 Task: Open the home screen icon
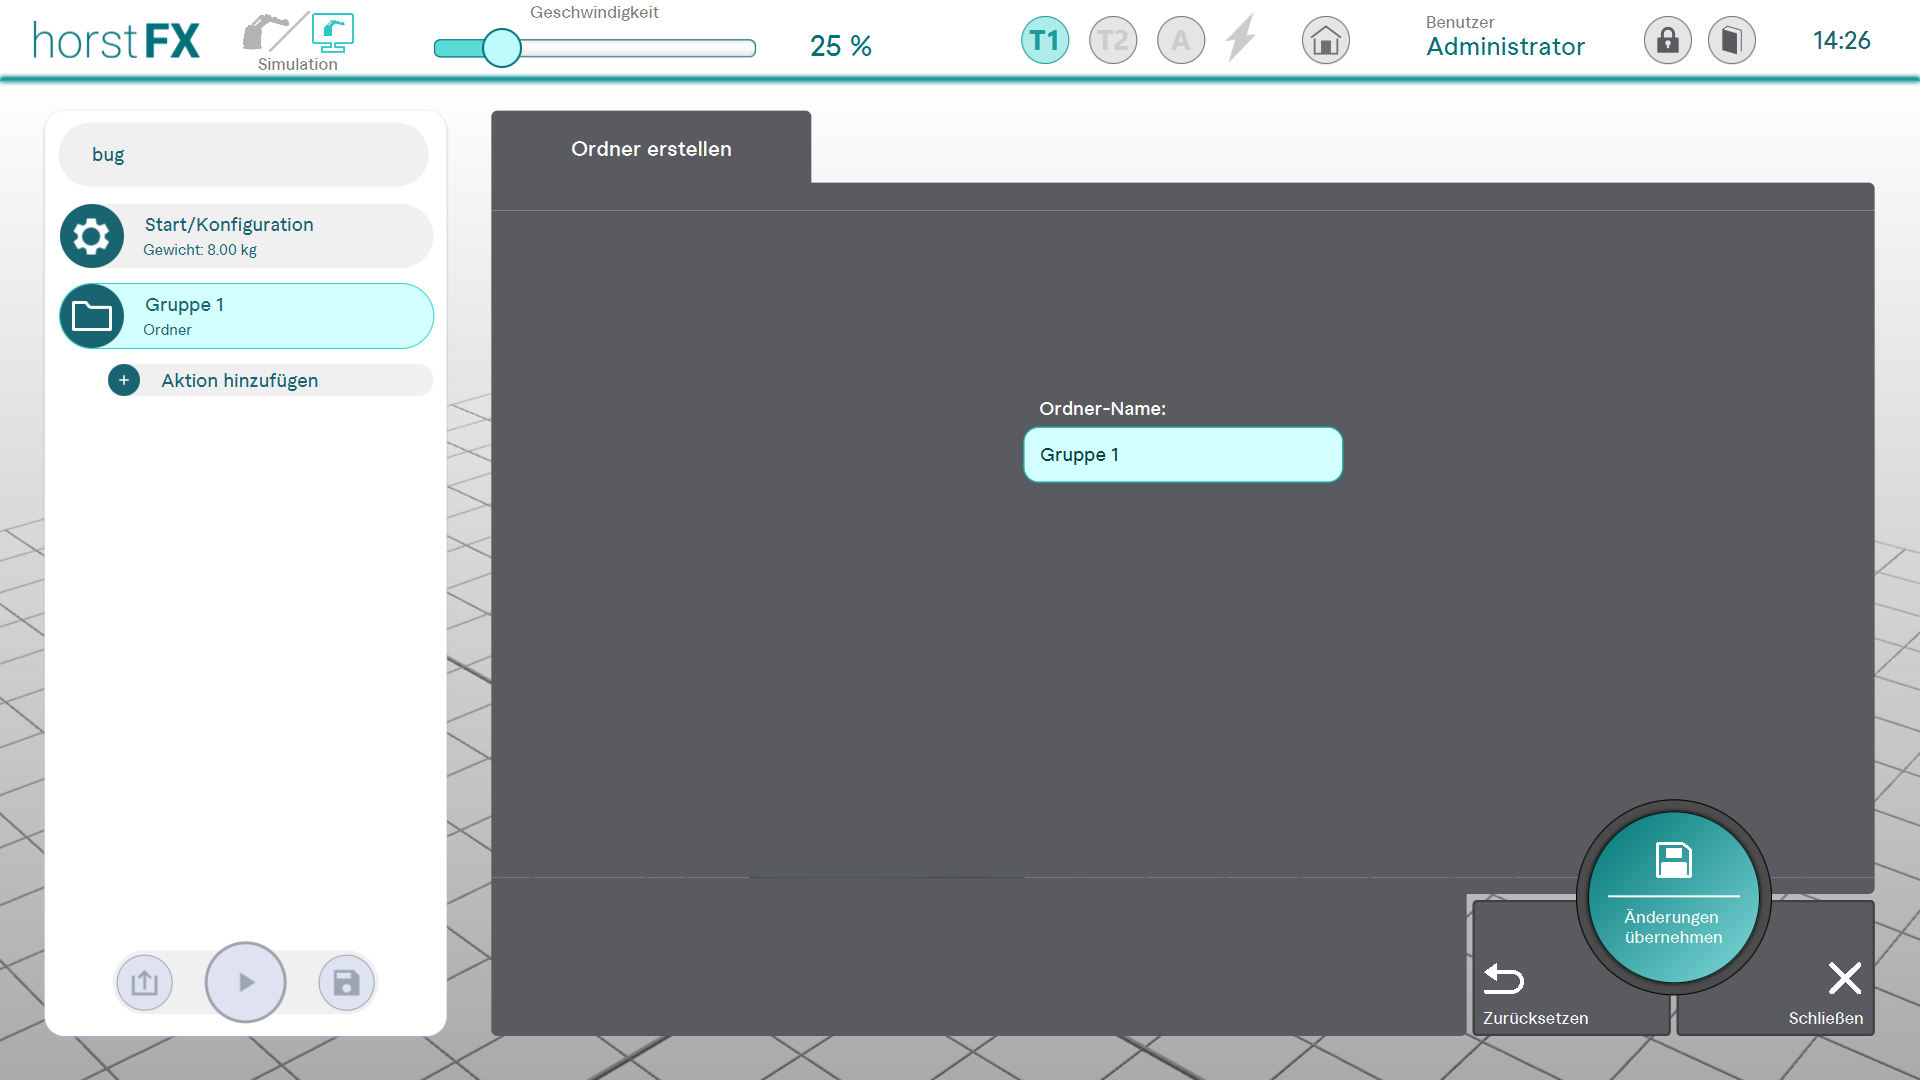click(1325, 41)
